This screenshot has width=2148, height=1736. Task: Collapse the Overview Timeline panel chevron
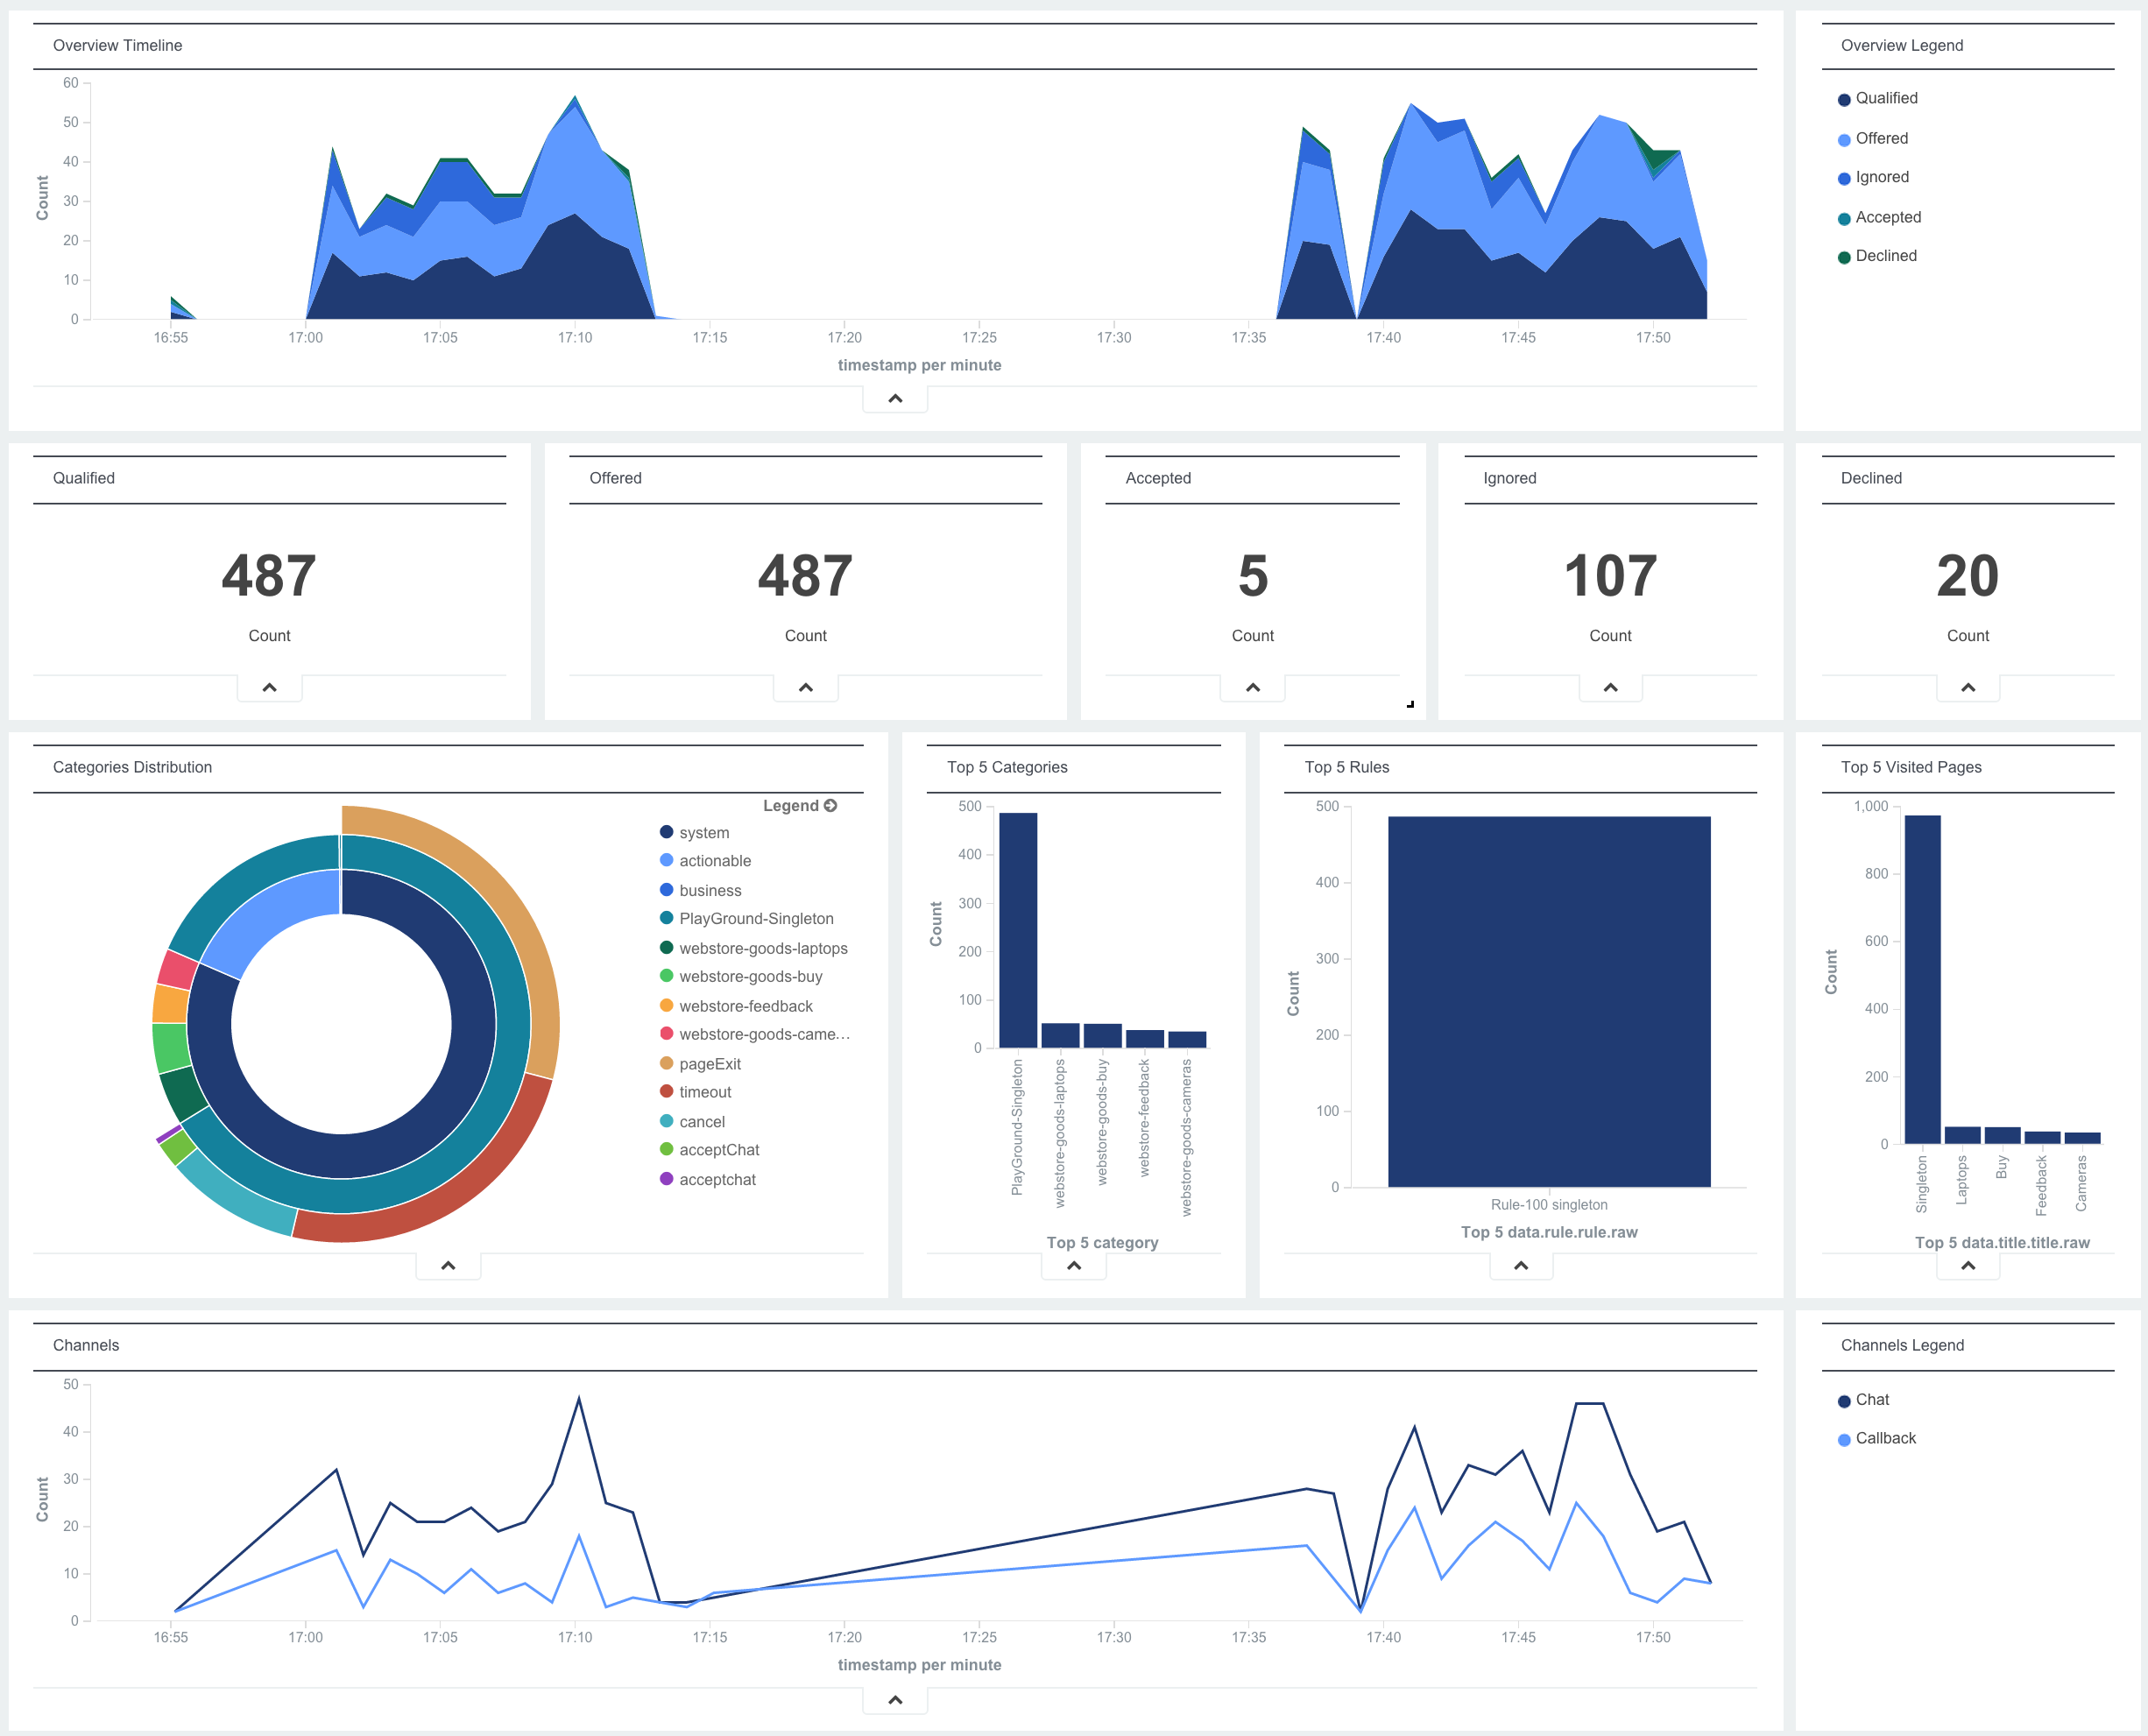[x=895, y=399]
